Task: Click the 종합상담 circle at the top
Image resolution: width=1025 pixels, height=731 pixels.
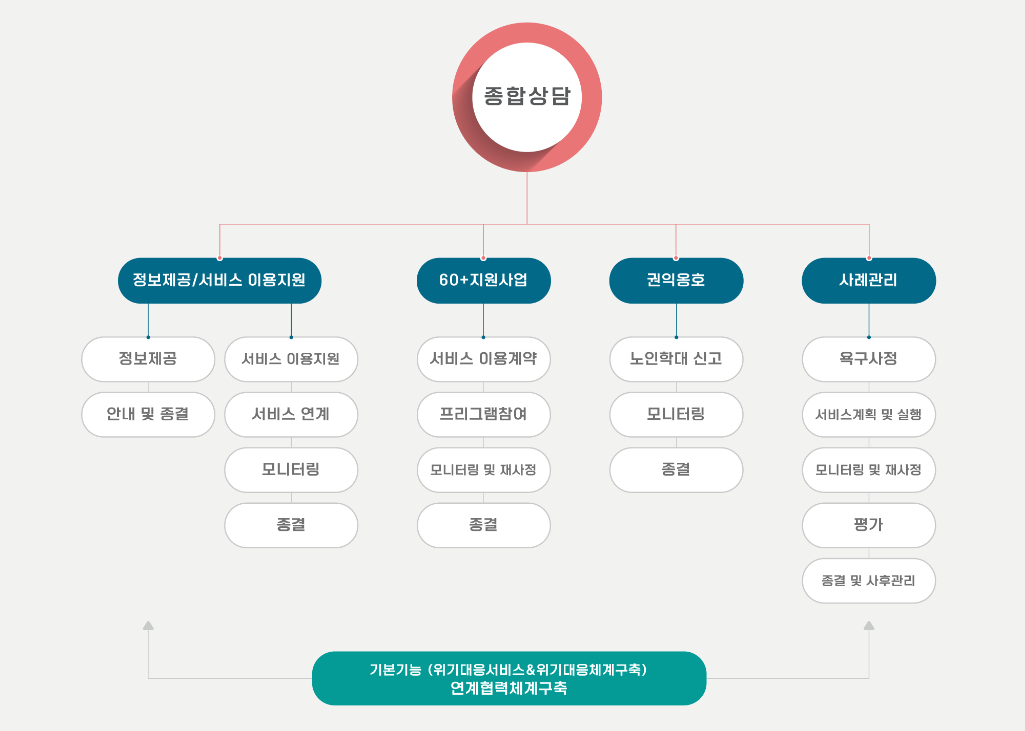Action: [529, 95]
